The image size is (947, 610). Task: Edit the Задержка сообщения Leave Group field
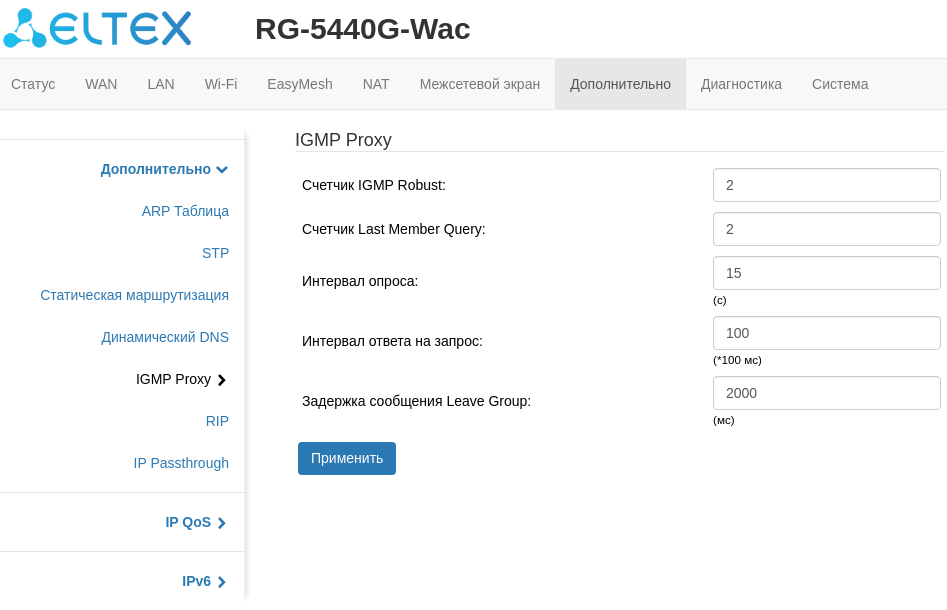(x=826, y=393)
